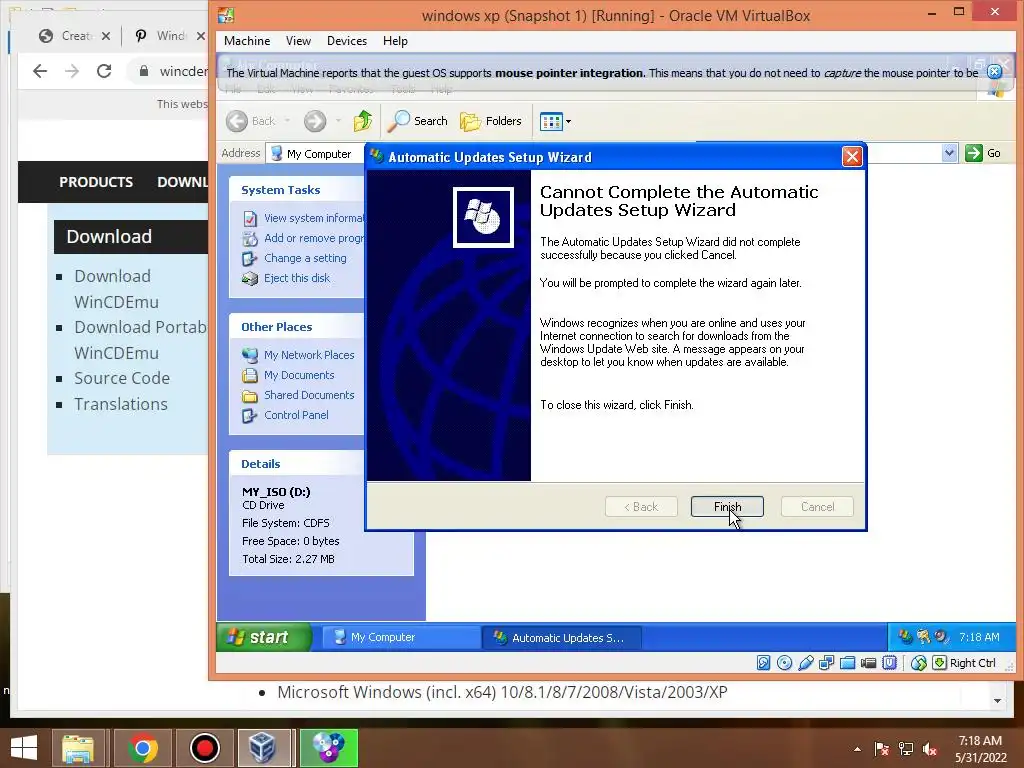1024x768 pixels.
Task: Click PRODUCTS in the website navigation
Action: coord(96,182)
